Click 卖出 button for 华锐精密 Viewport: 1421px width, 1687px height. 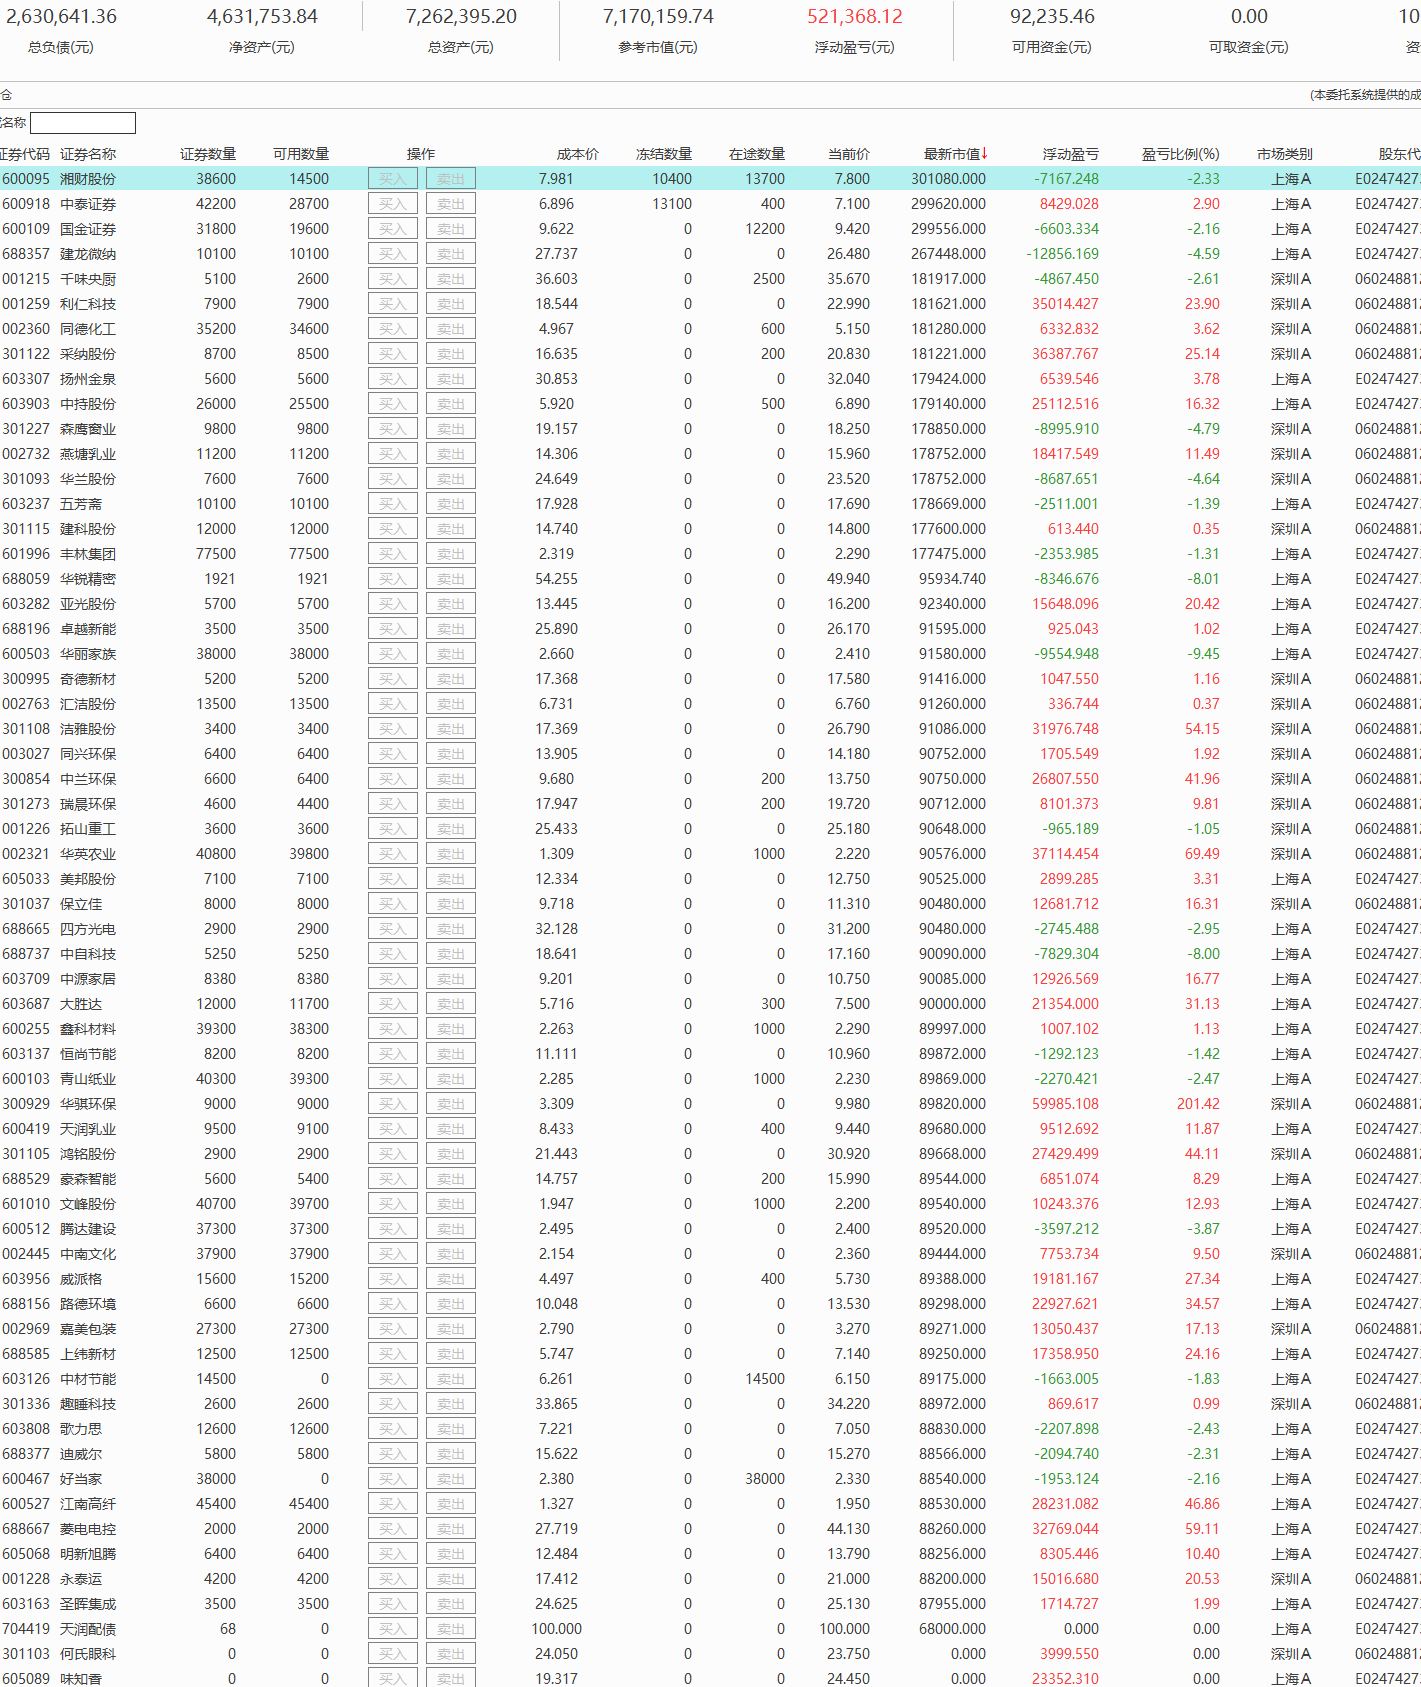point(451,579)
